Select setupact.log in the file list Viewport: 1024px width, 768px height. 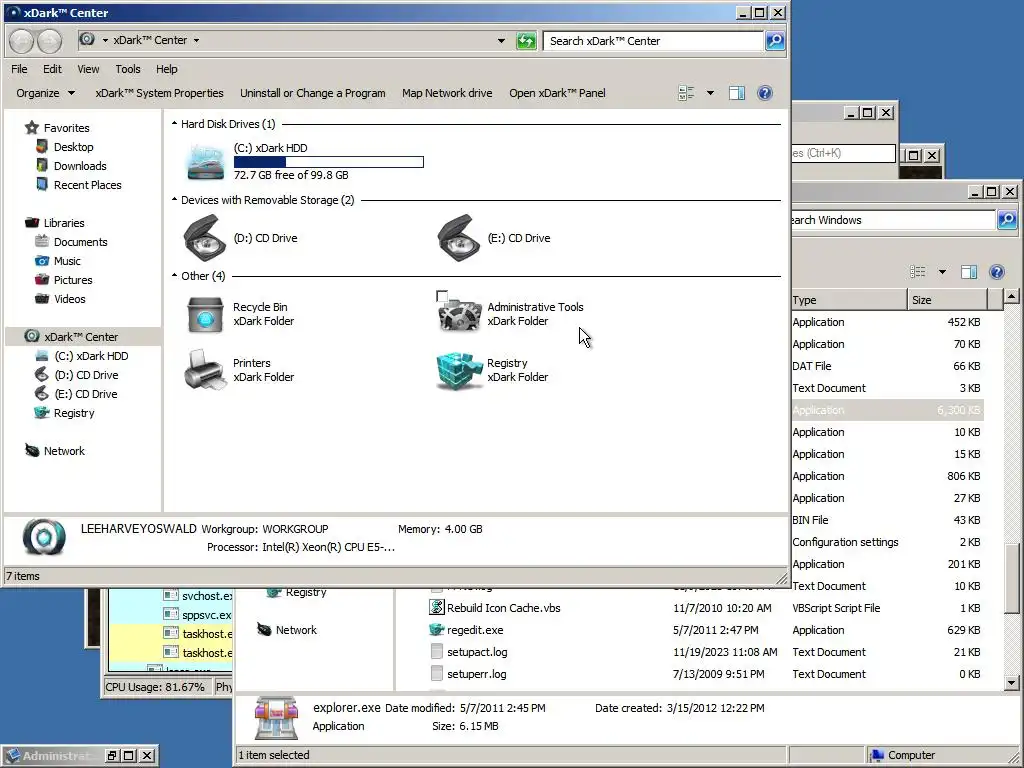(x=477, y=652)
